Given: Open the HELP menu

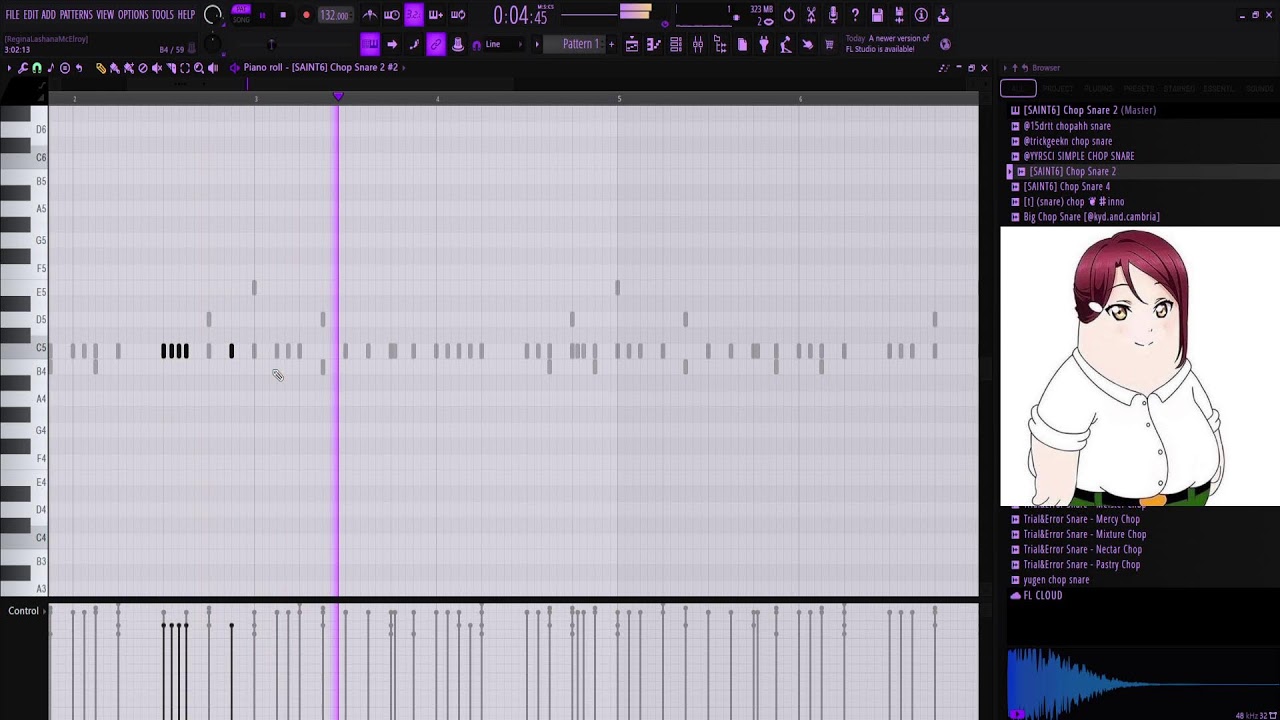Looking at the screenshot, I should (x=186, y=15).
